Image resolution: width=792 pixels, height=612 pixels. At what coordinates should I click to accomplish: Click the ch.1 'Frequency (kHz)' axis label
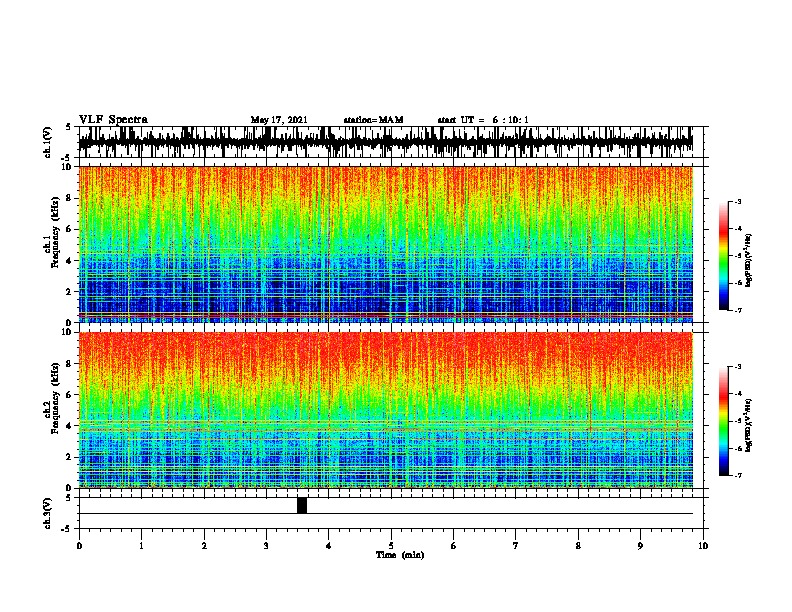[x=55, y=232]
